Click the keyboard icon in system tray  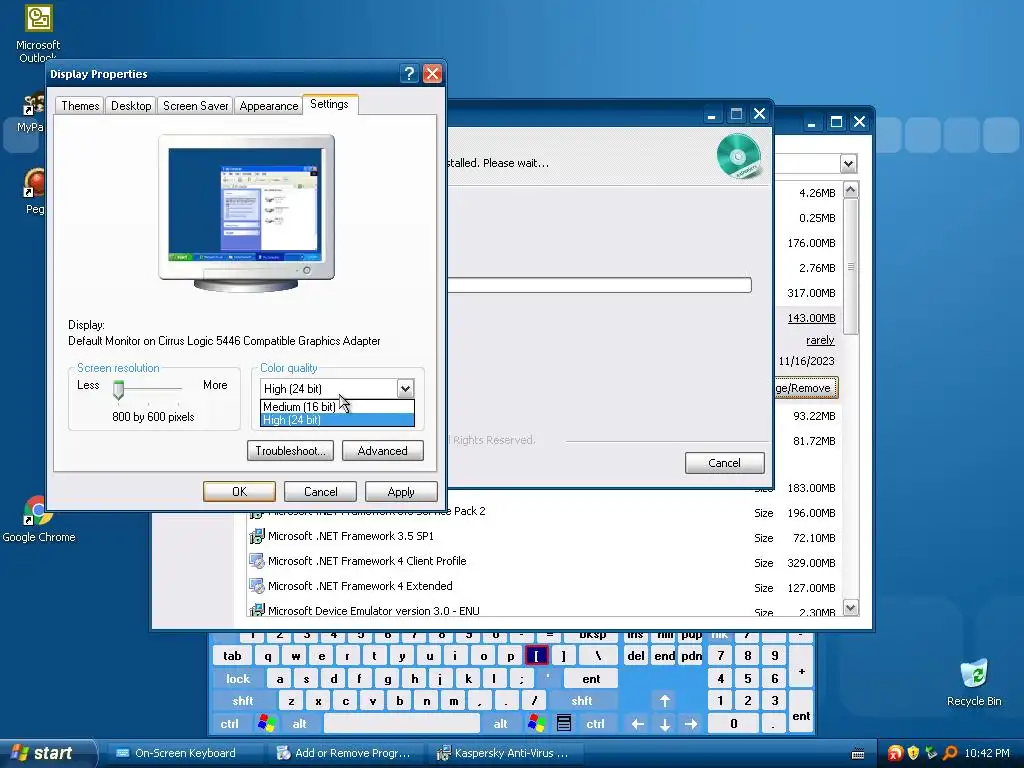pyautogui.click(x=858, y=754)
